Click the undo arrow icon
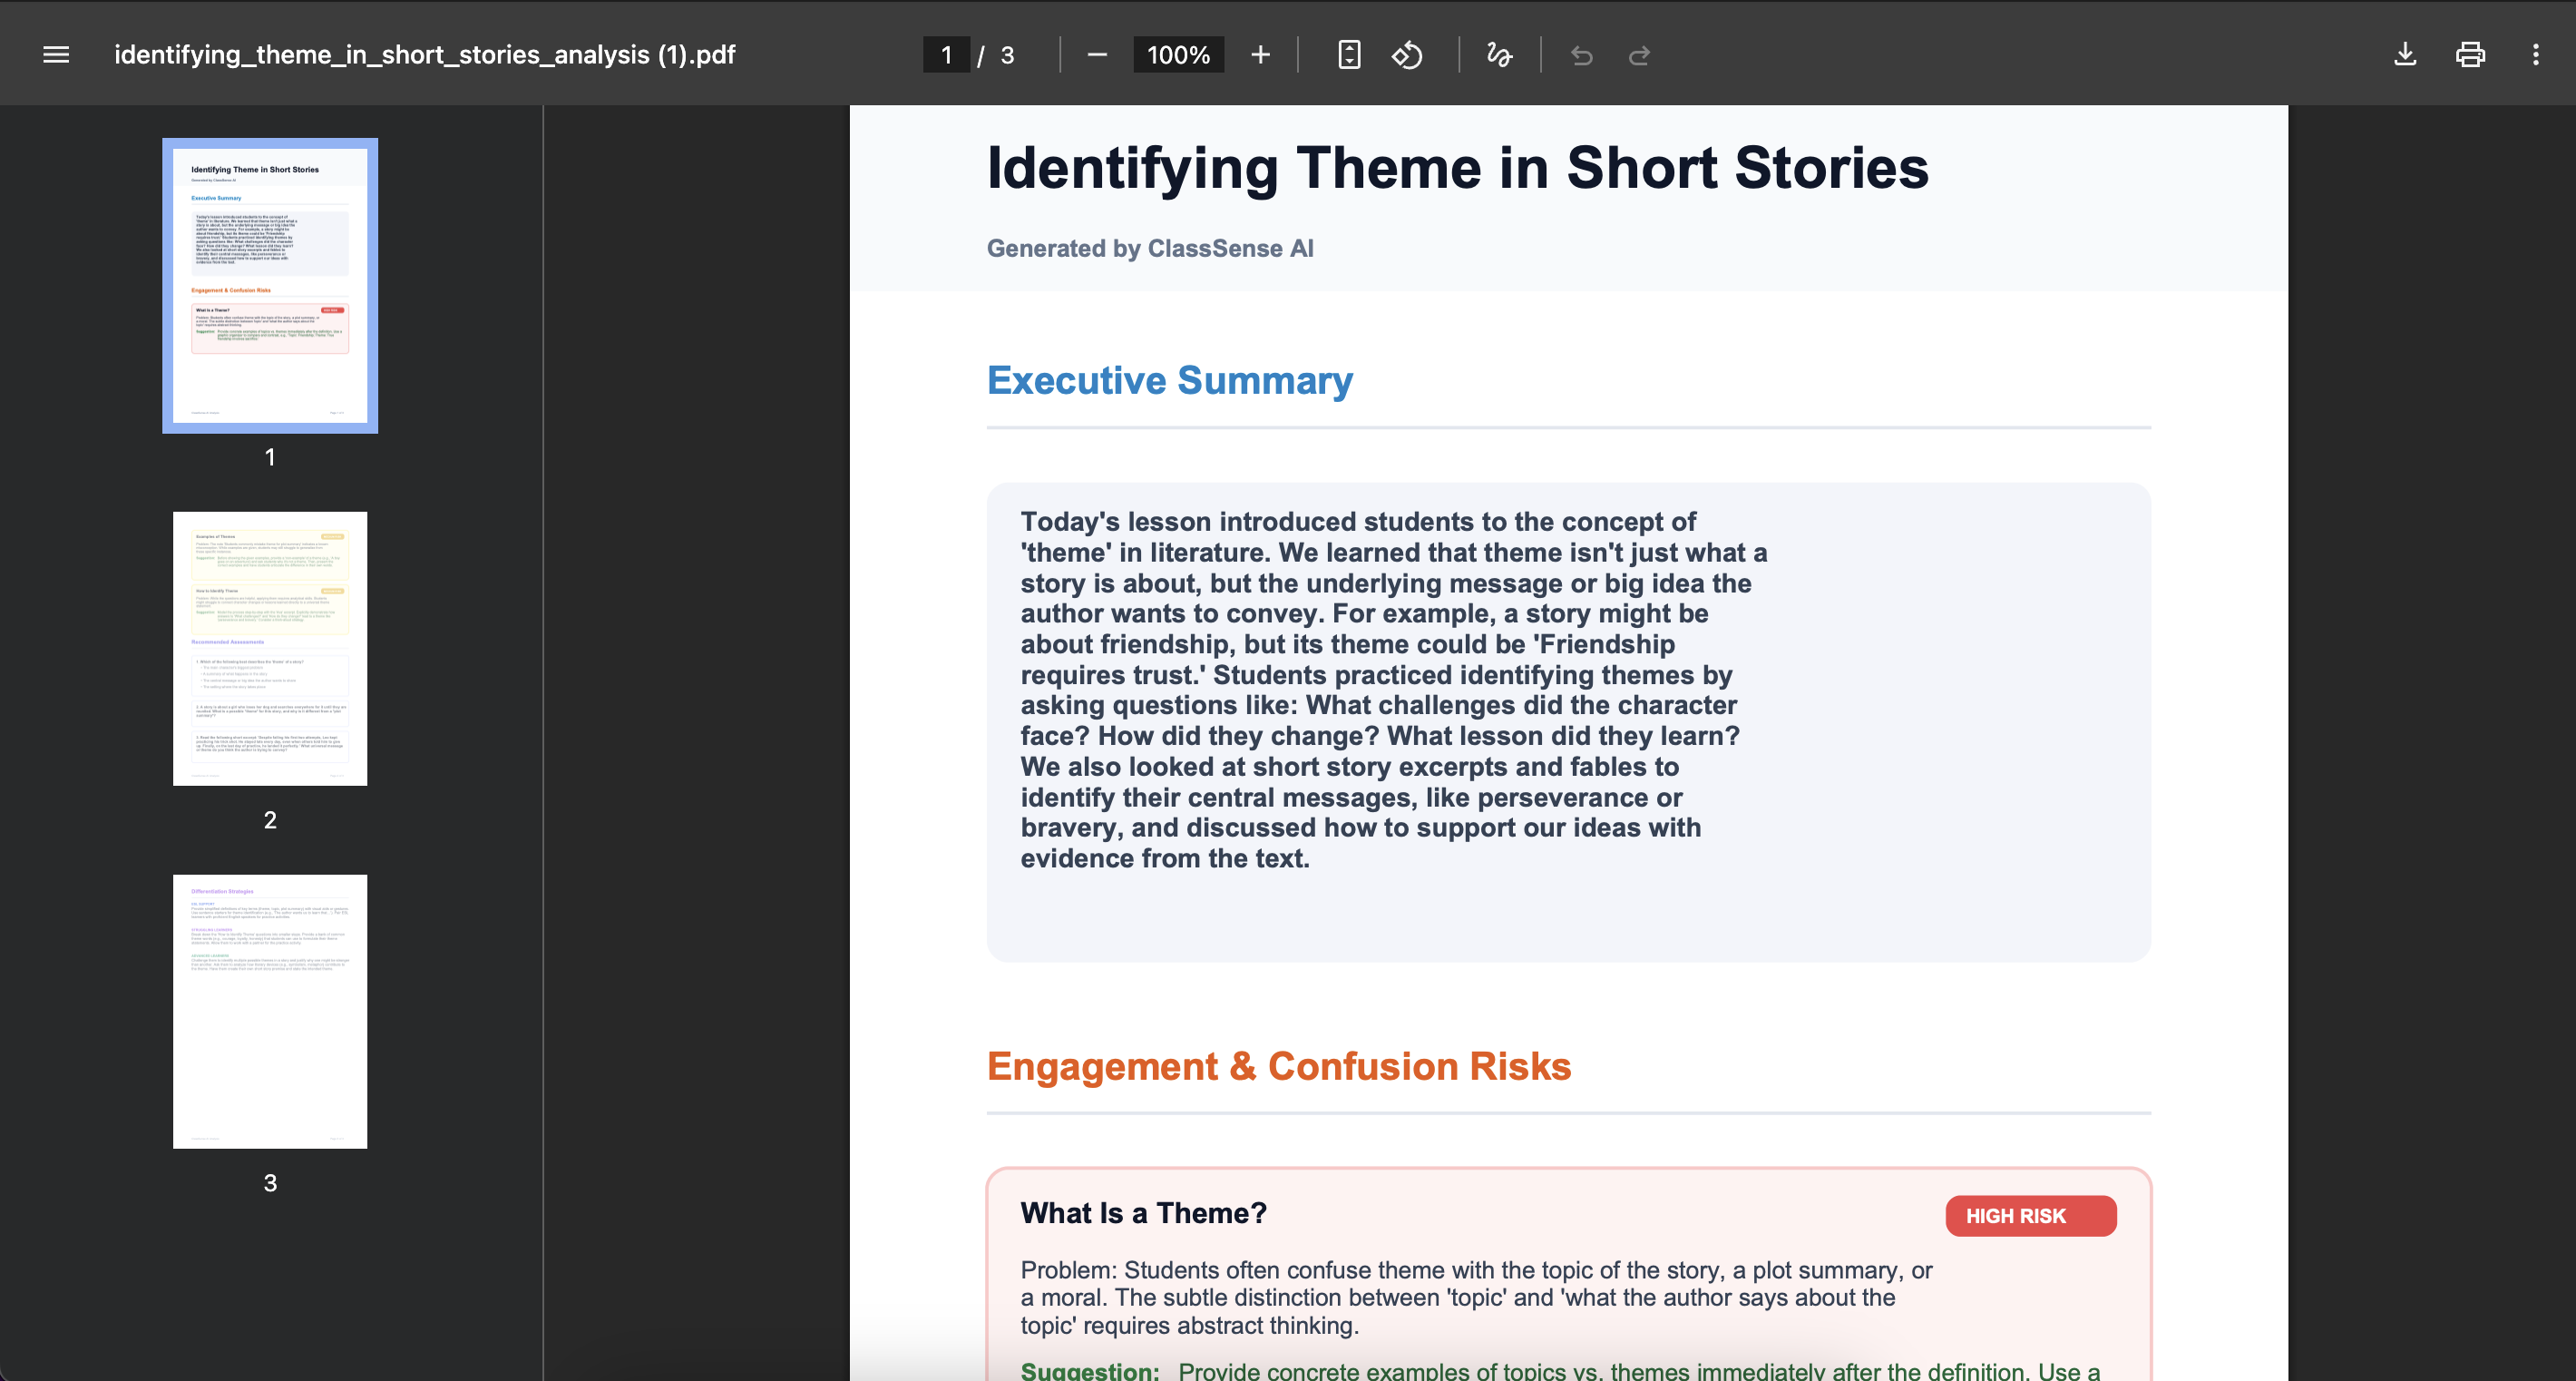The image size is (2576, 1381). click(1581, 55)
